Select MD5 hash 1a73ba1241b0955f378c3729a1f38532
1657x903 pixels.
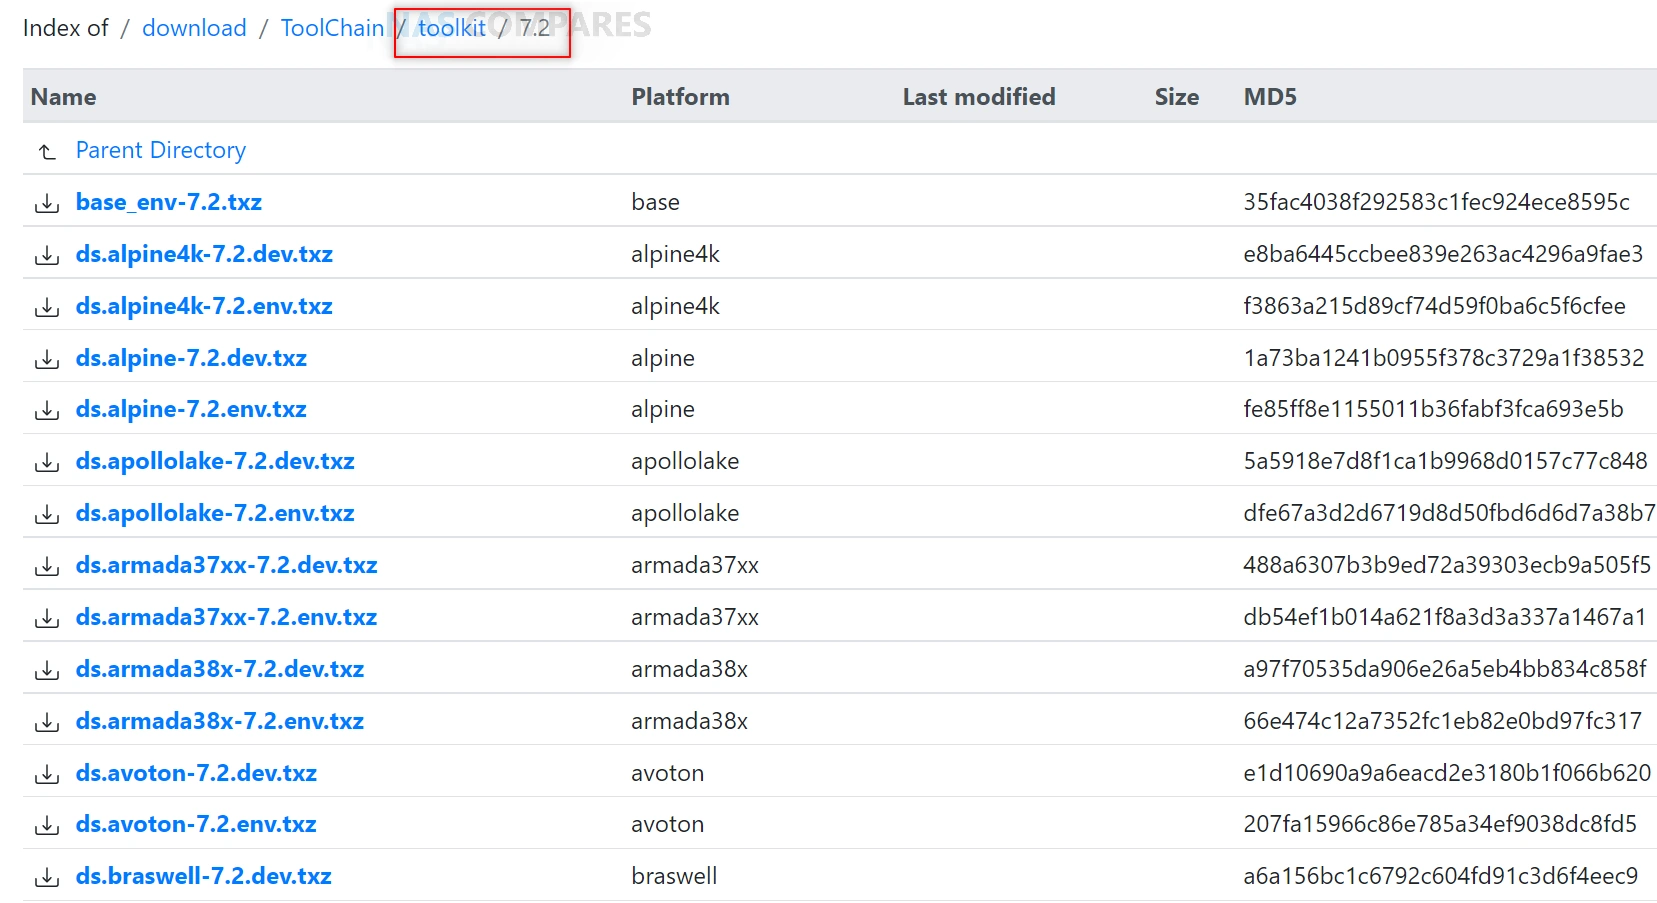(1444, 358)
